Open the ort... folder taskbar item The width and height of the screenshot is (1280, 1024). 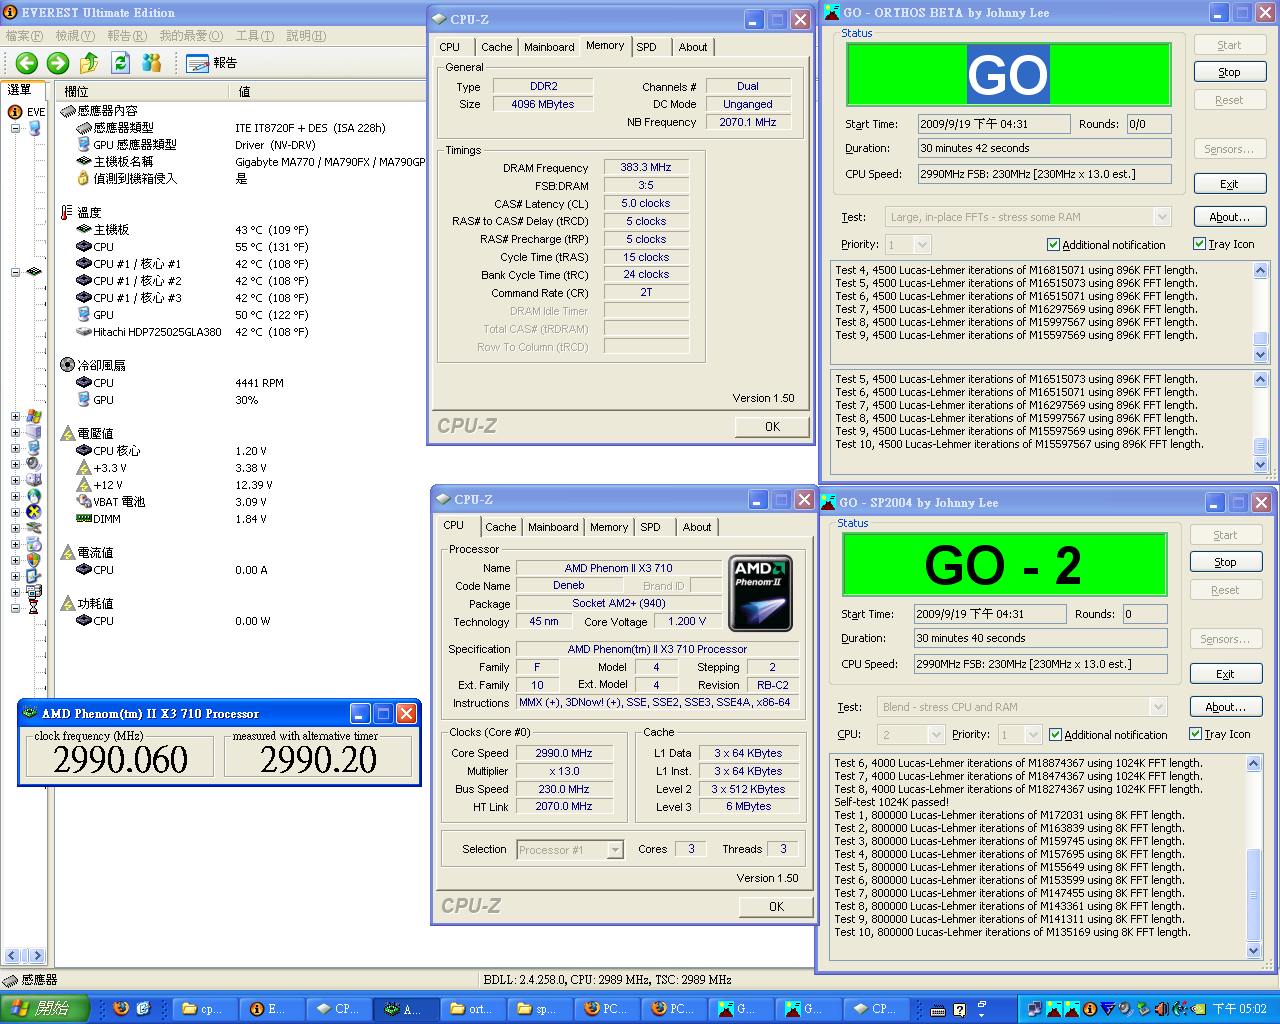(x=473, y=1009)
